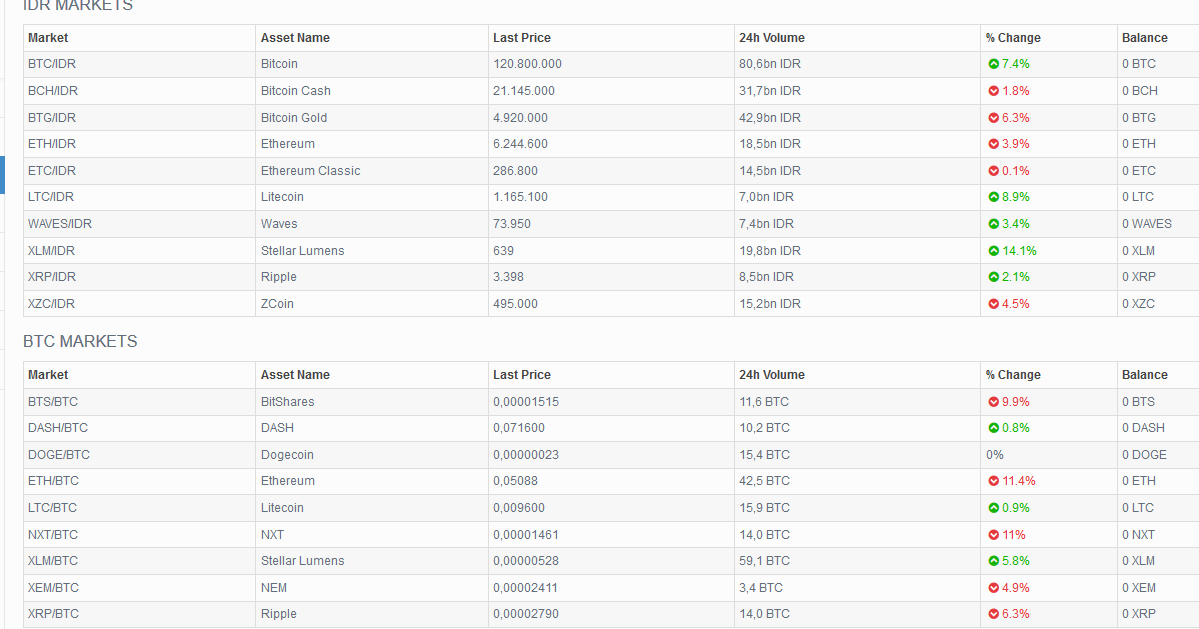Open the BCH/IDR market

click(53, 91)
